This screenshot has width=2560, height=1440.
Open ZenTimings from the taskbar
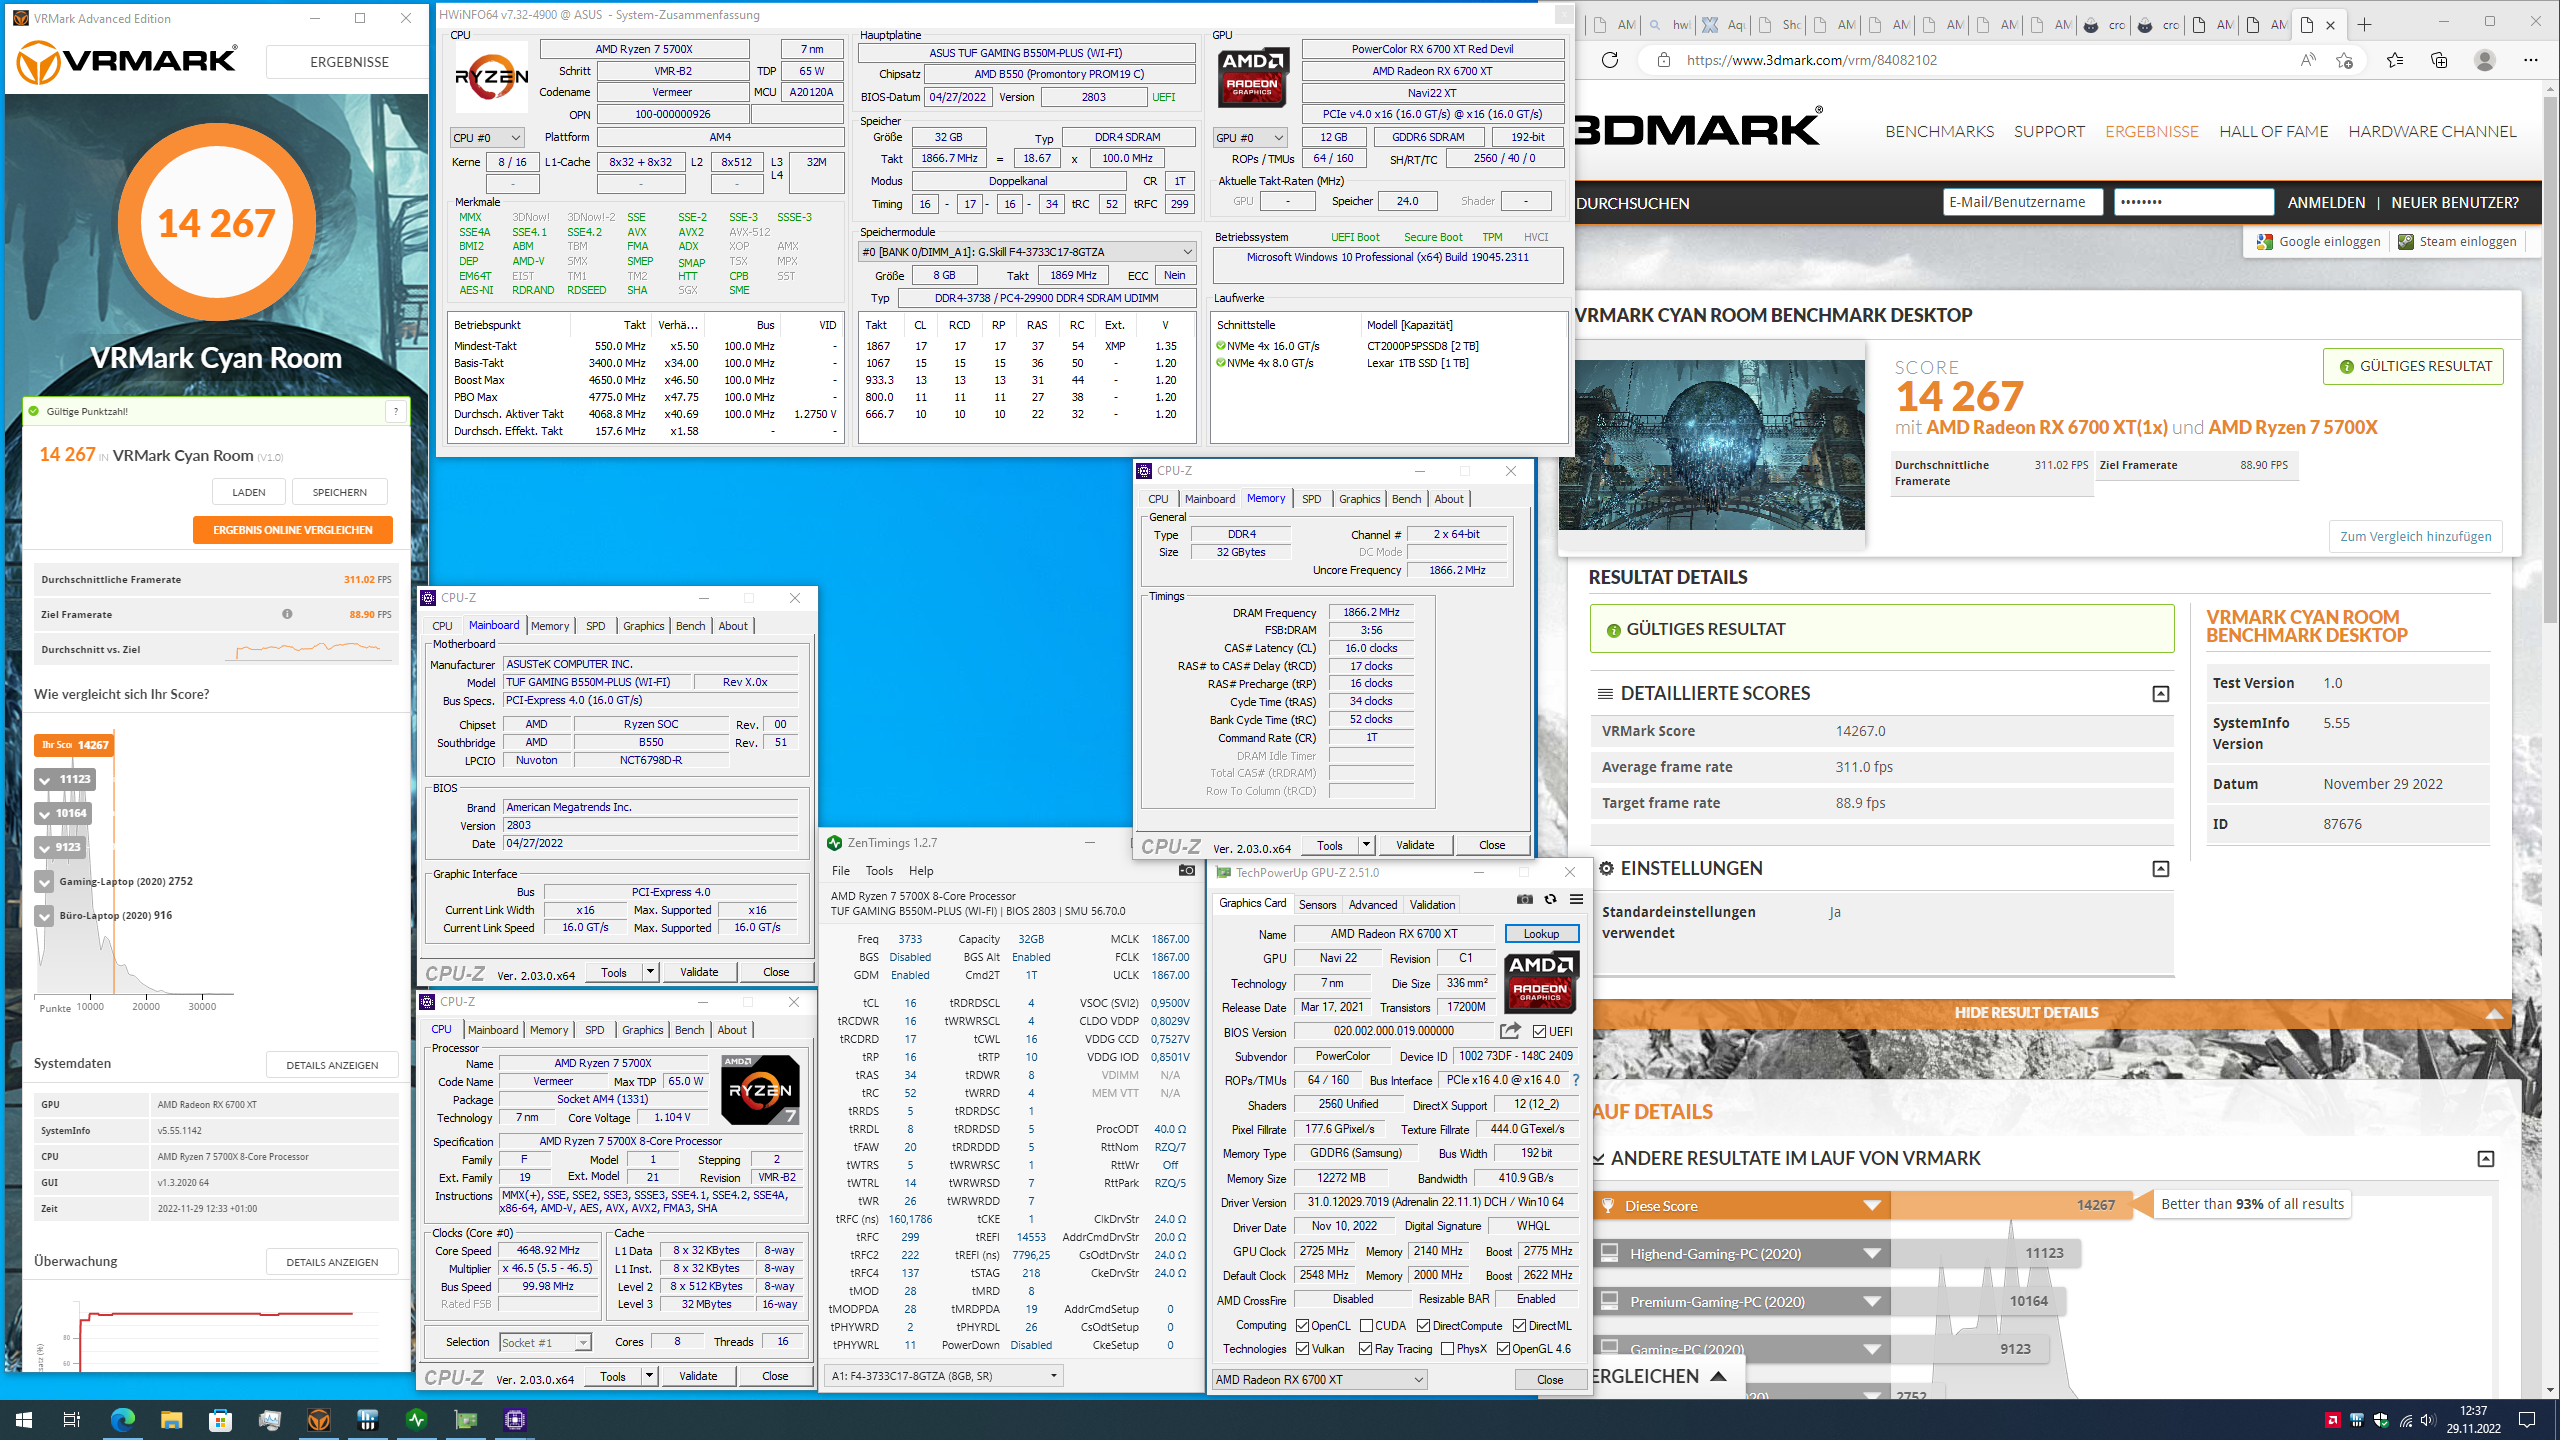point(417,1419)
